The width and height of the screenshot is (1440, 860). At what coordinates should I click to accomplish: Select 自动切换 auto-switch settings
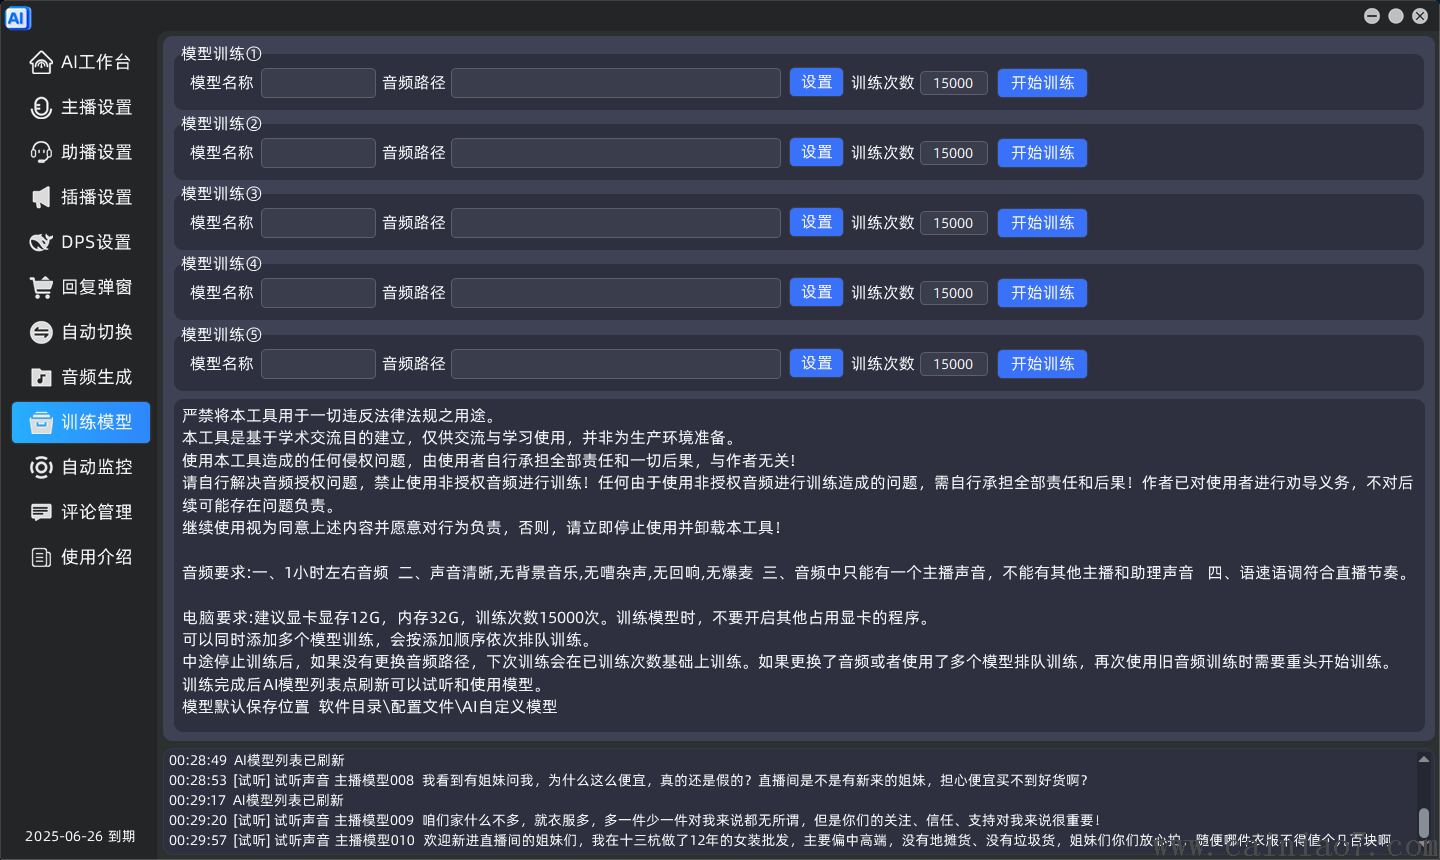80,332
